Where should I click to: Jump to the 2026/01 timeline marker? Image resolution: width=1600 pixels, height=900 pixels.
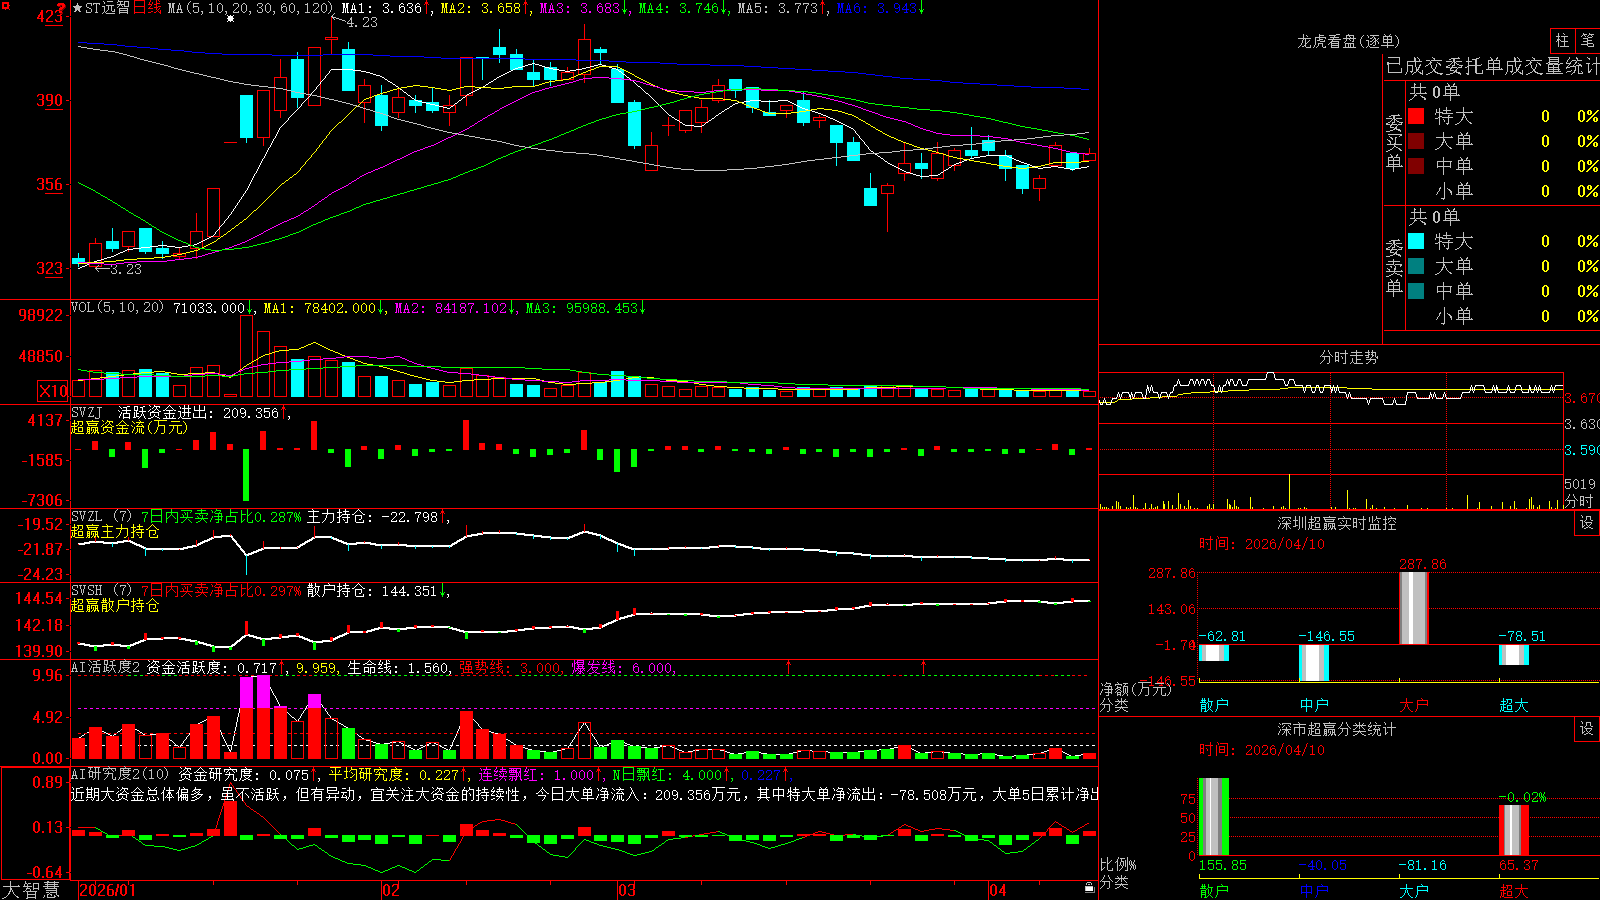pos(107,890)
